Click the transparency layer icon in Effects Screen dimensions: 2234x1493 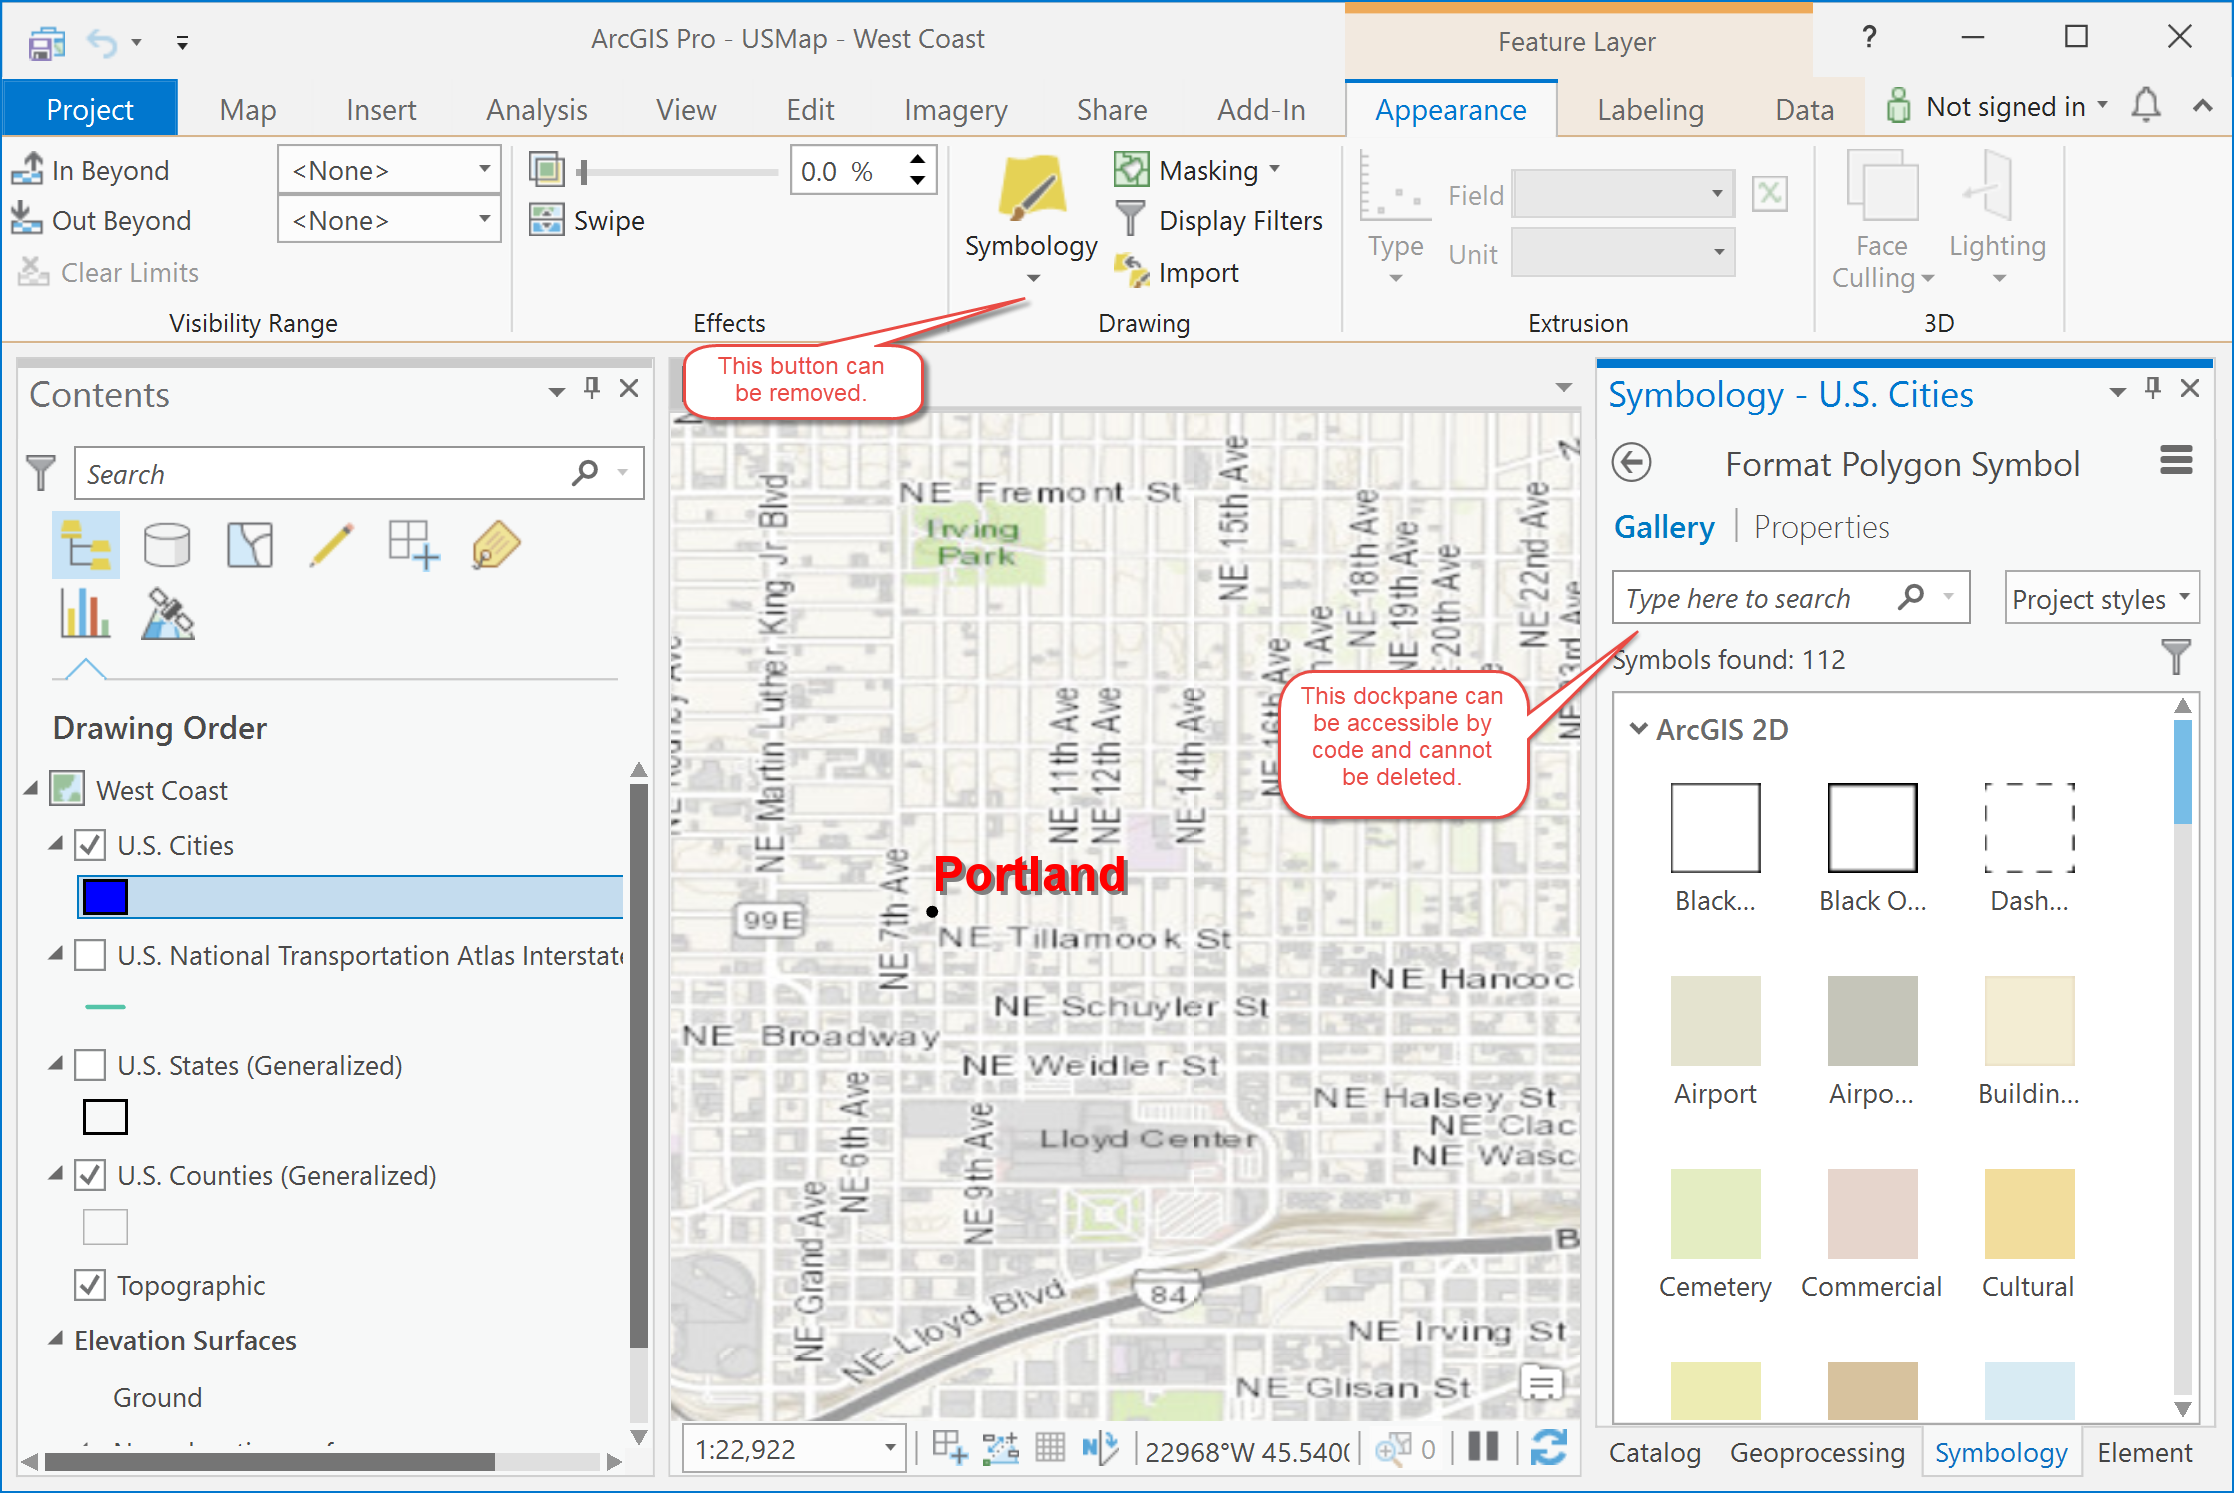pyautogui.click(x=547, y=170)
